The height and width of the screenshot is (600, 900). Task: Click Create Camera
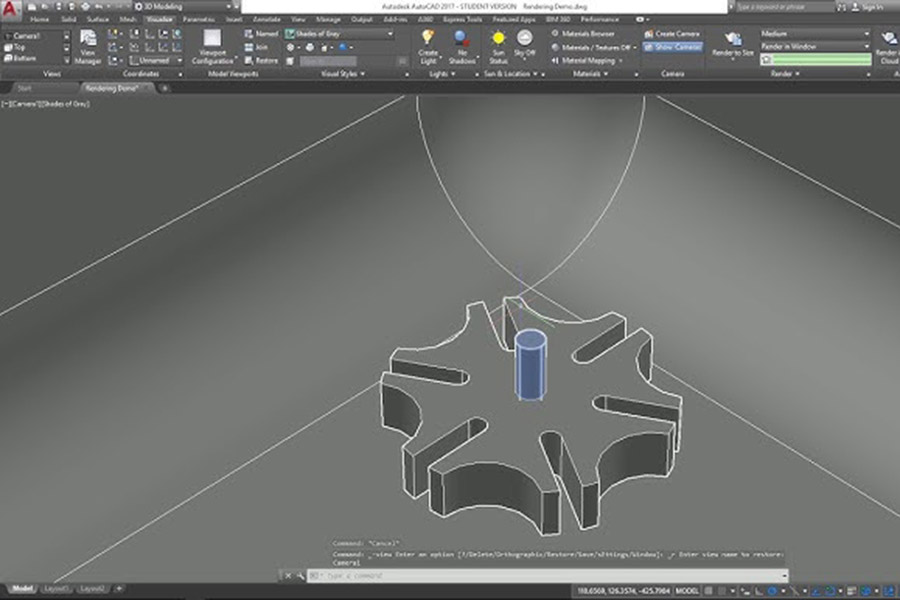click(672, 34)
